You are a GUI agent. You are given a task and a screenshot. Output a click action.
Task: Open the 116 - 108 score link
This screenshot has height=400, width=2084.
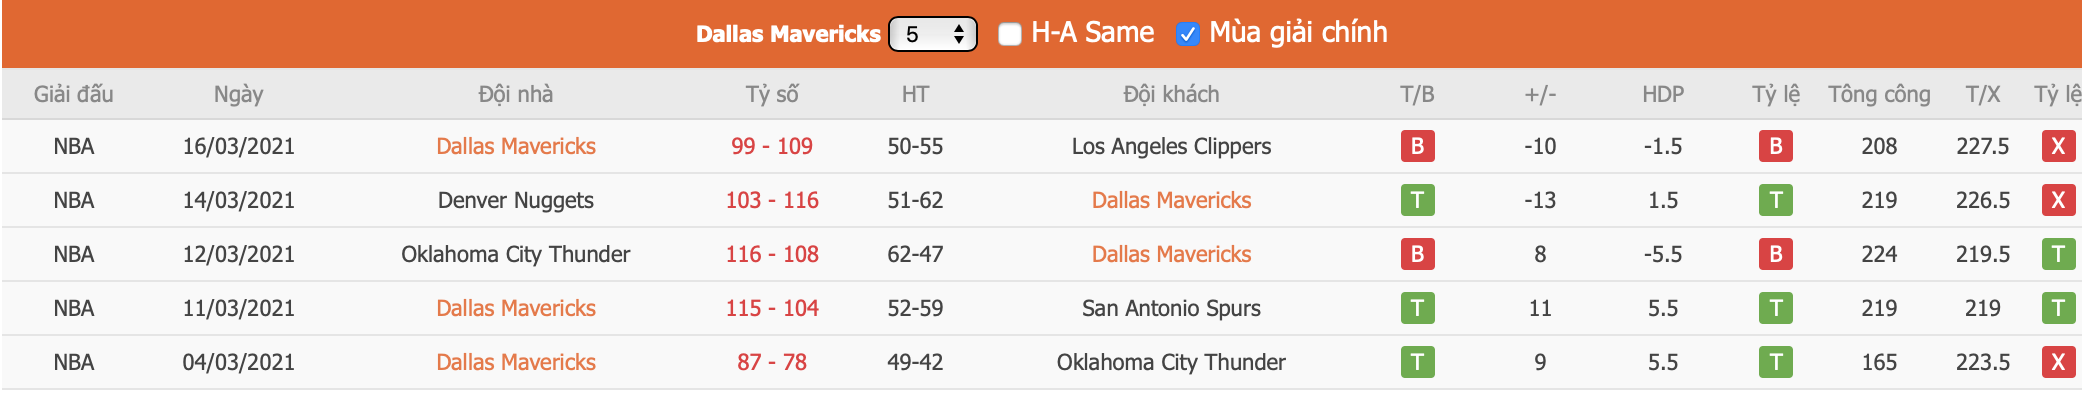coord(772,255)
